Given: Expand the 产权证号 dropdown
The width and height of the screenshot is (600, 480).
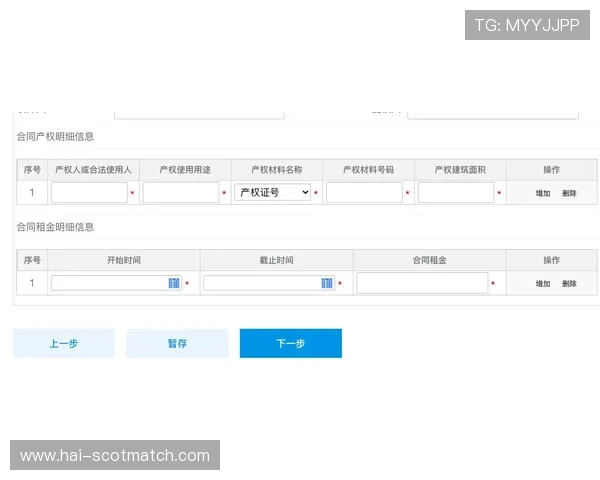Looking at the screenshot, I should [272, 192].
